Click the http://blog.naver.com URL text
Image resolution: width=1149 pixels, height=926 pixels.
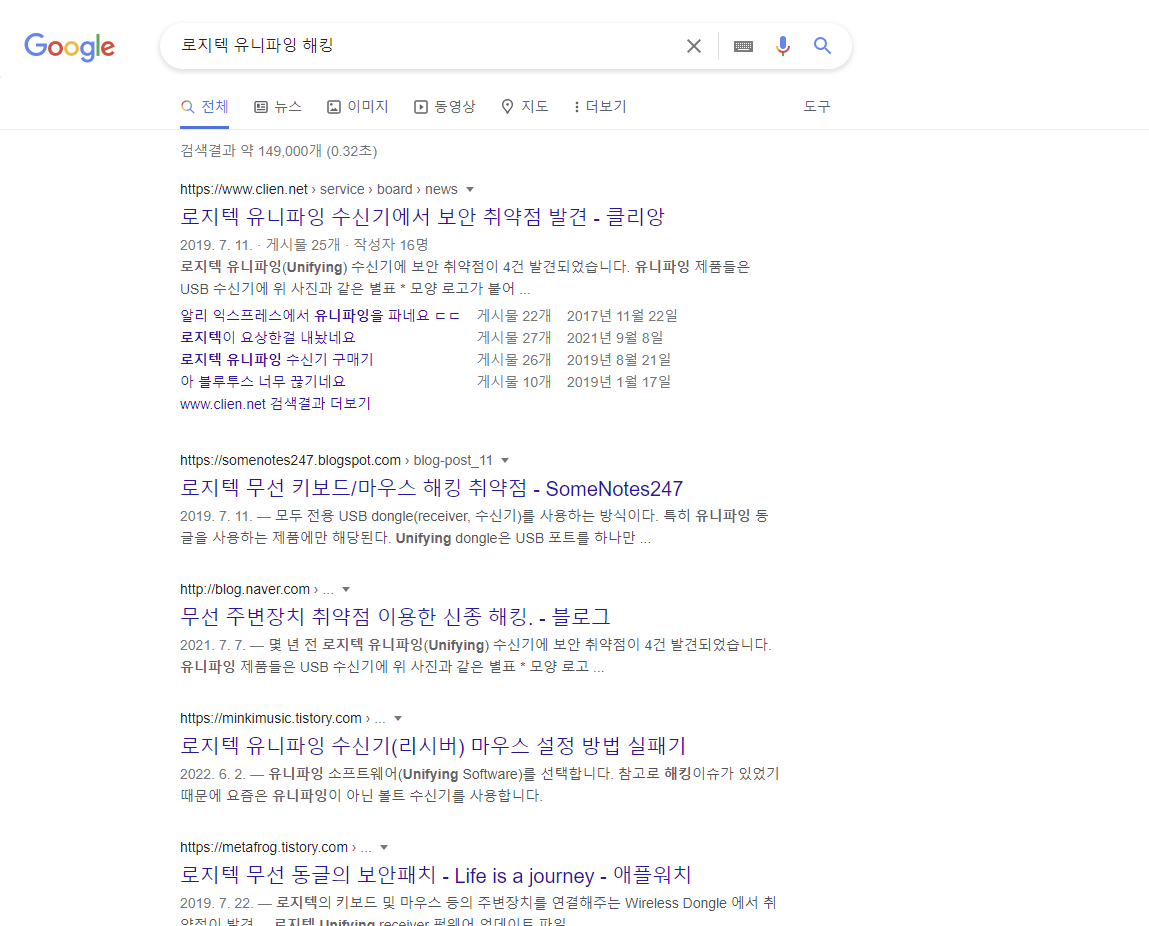coord(245,589)
